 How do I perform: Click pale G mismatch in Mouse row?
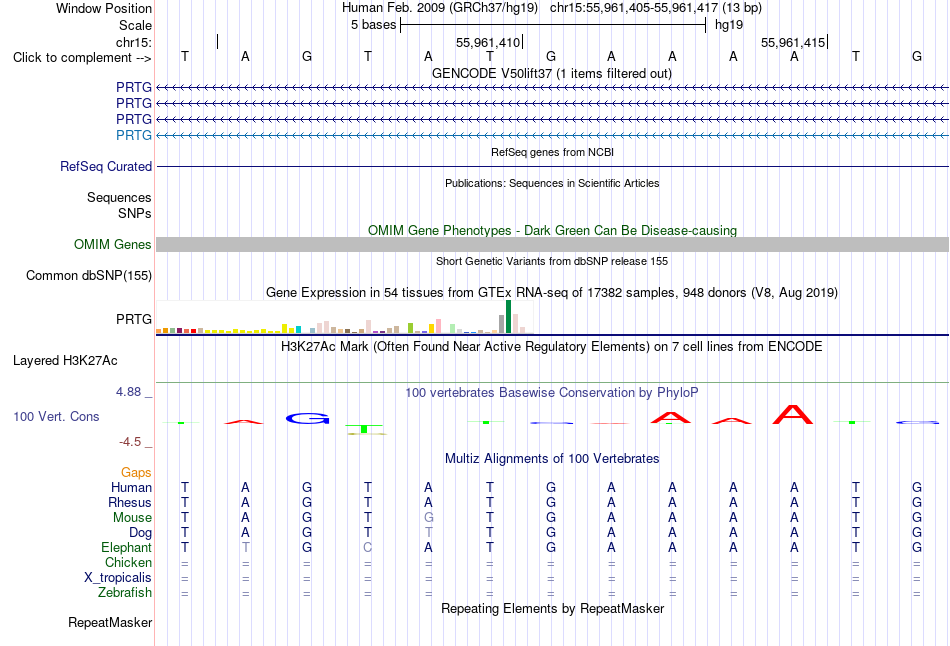(428, 518)
